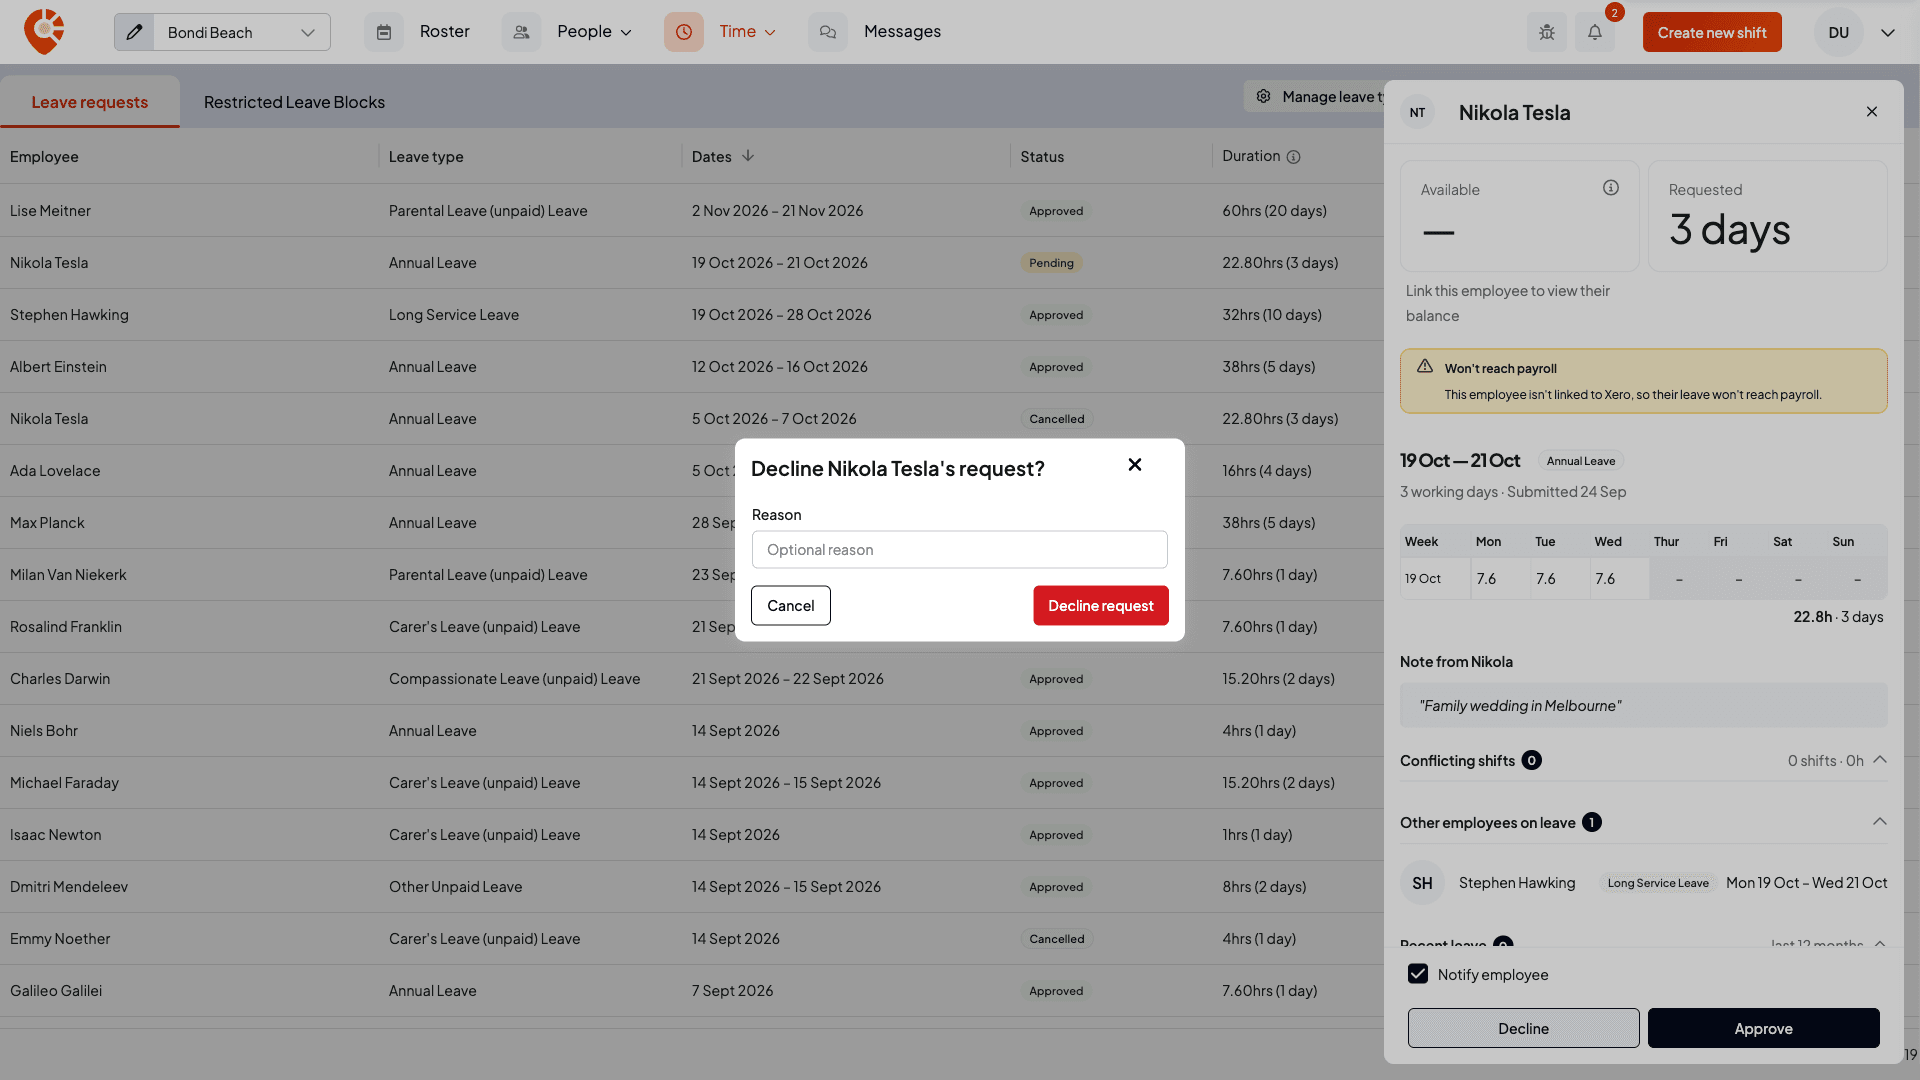Close the Decline request dialog

pos(1135,464)
